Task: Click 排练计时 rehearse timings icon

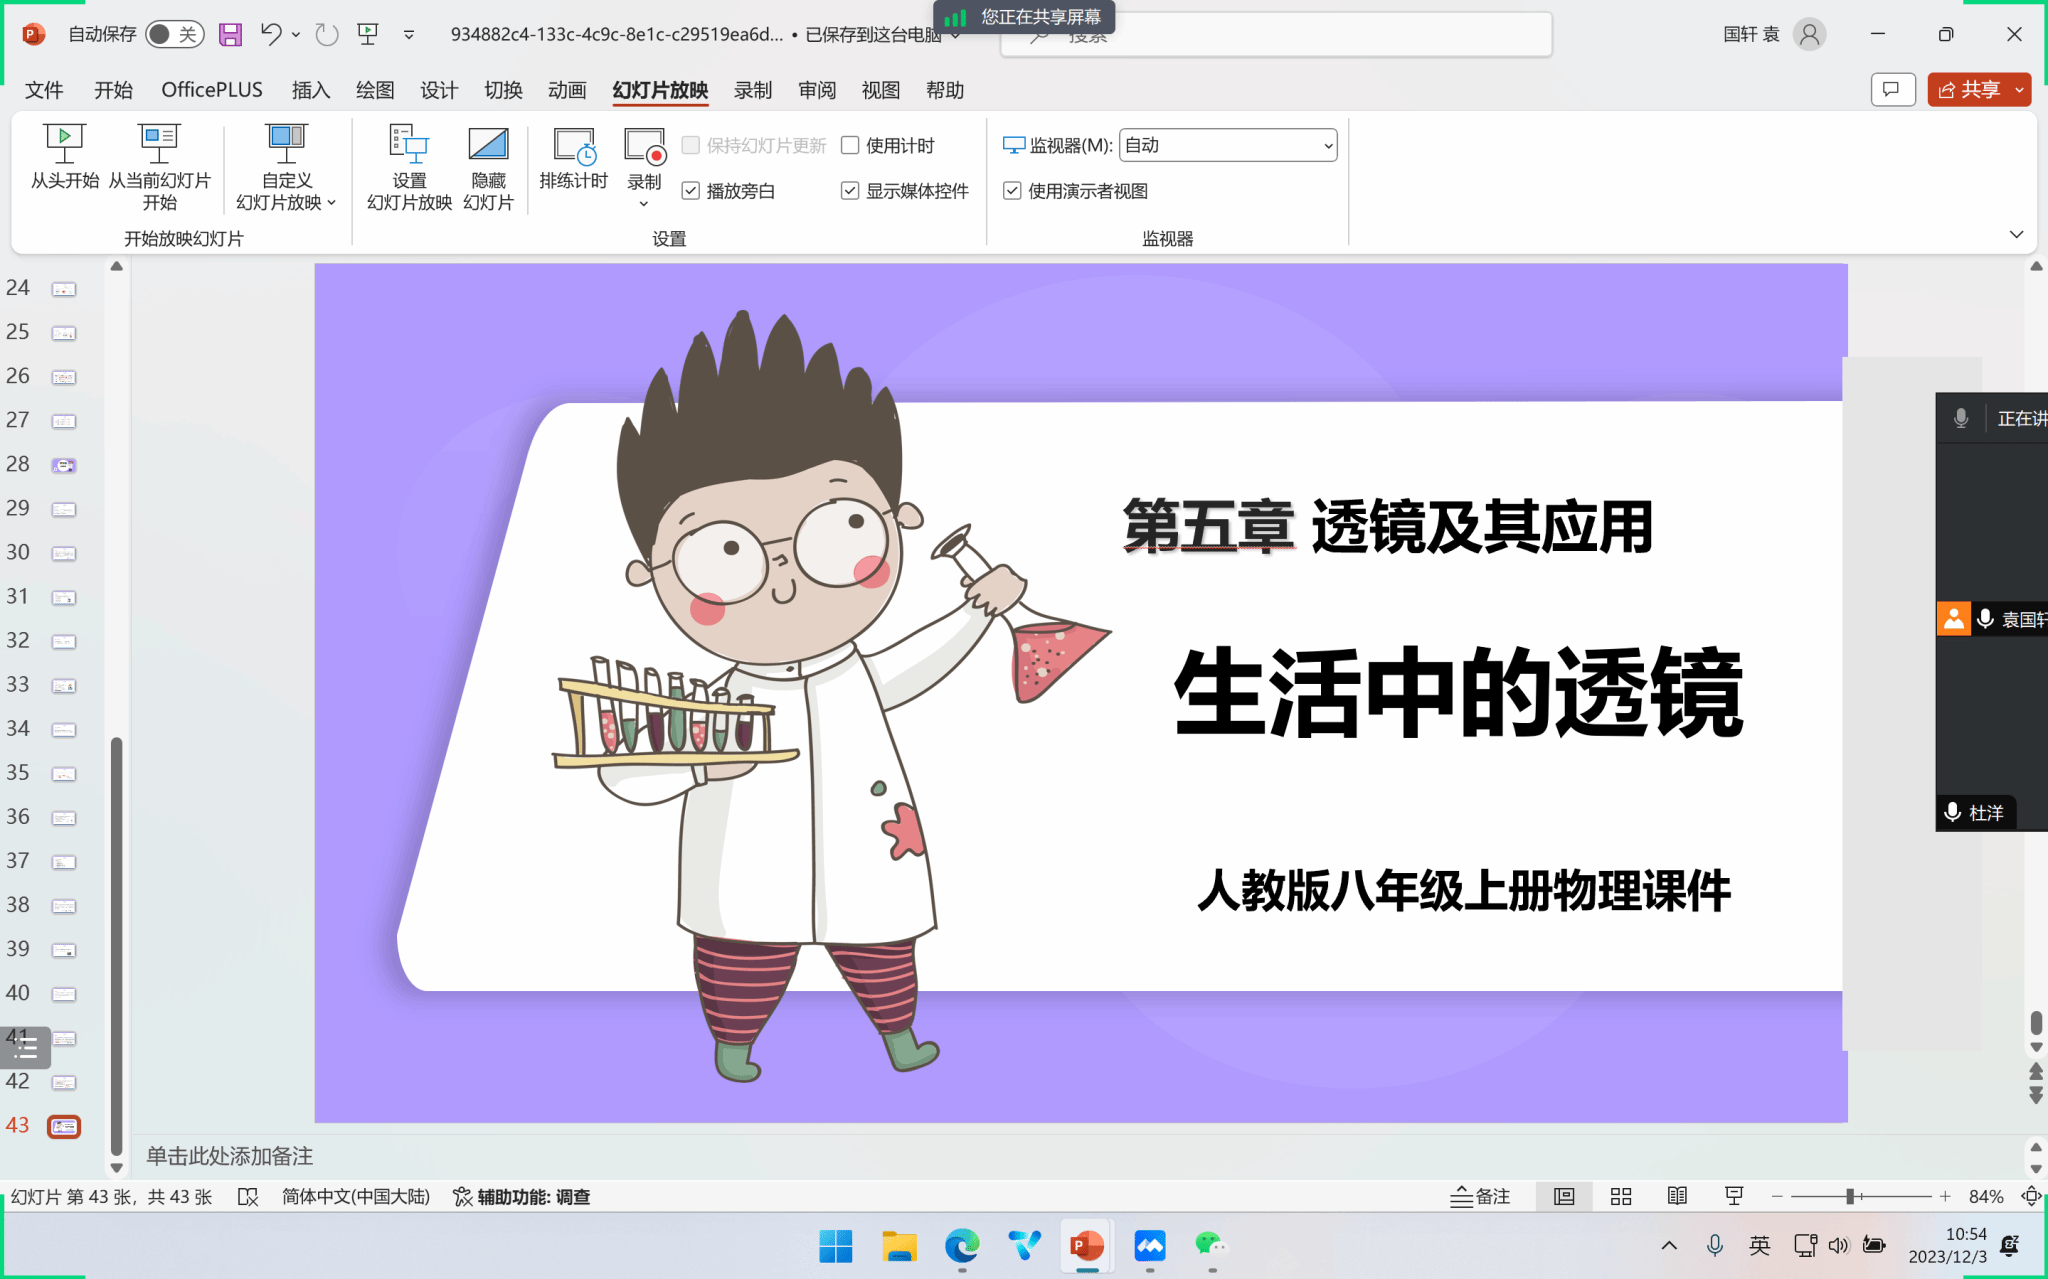Action: [574, 146]
